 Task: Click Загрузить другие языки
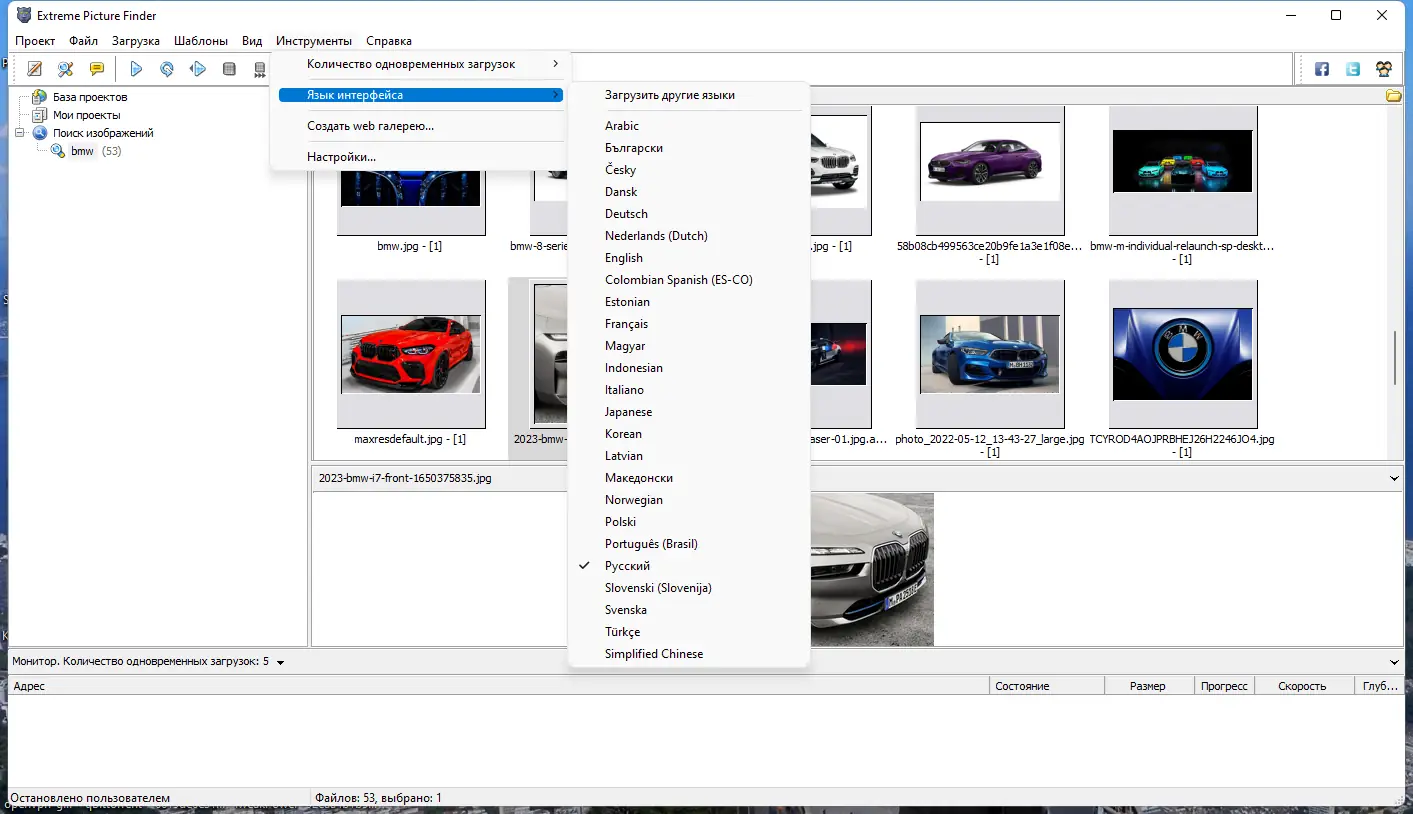(x=669, y=95)
